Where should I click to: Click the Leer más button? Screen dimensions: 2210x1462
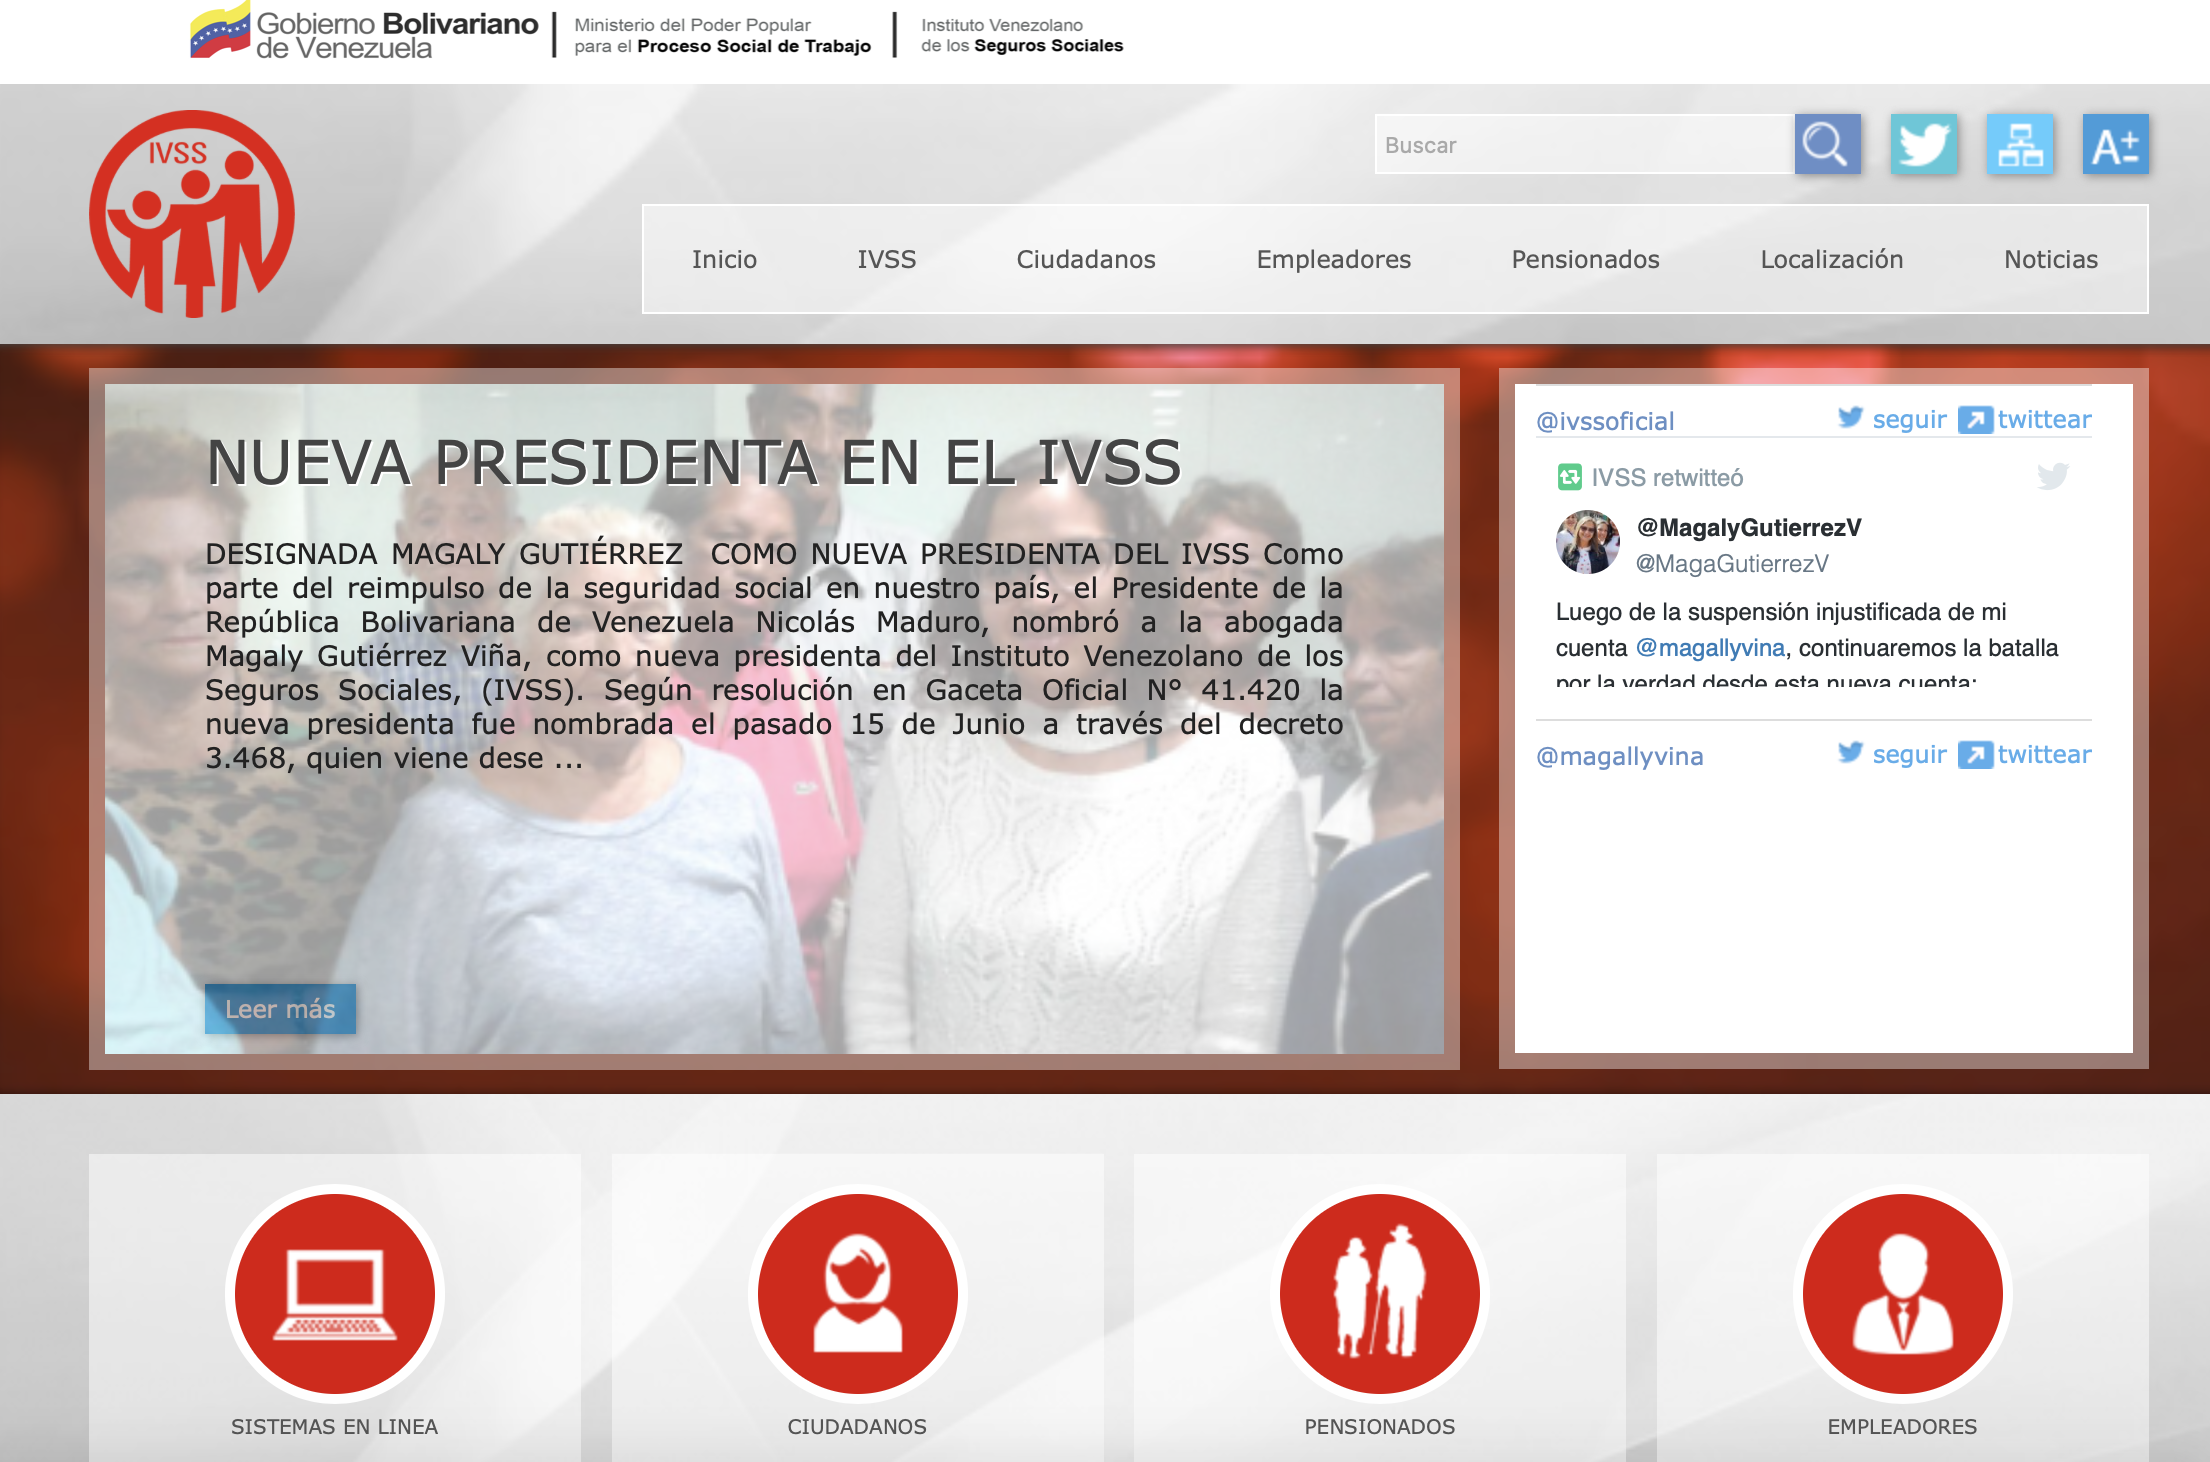point(280,1009)
